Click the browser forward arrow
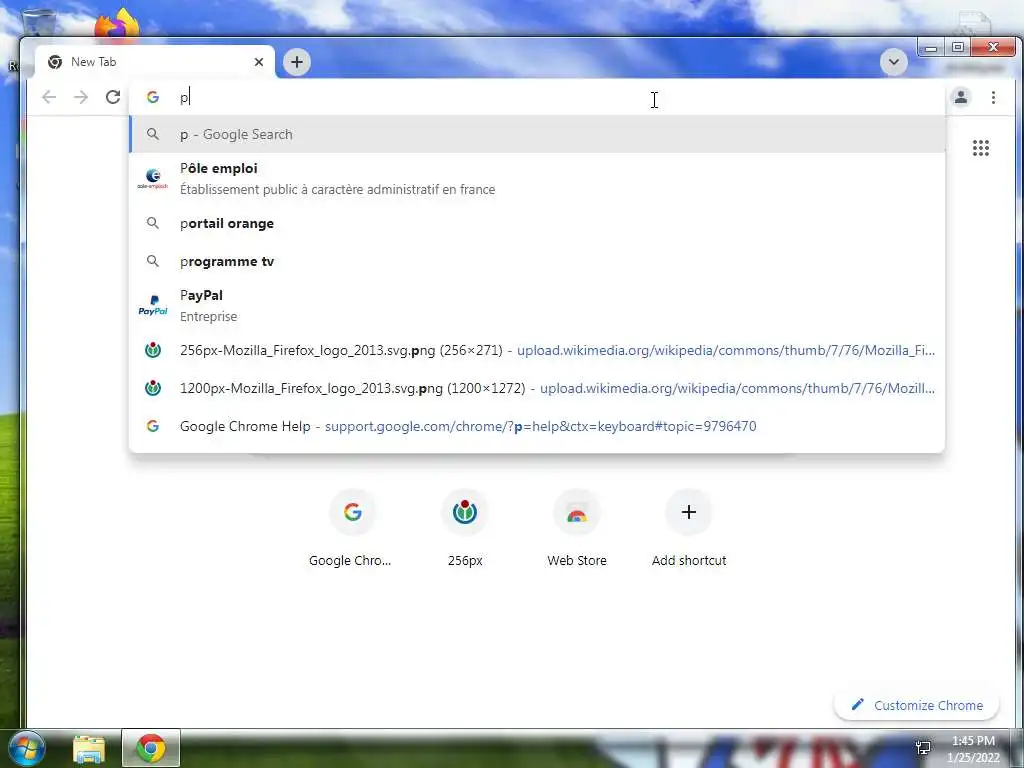This screenshot has height=768, width=1024. tap(81, 97)
